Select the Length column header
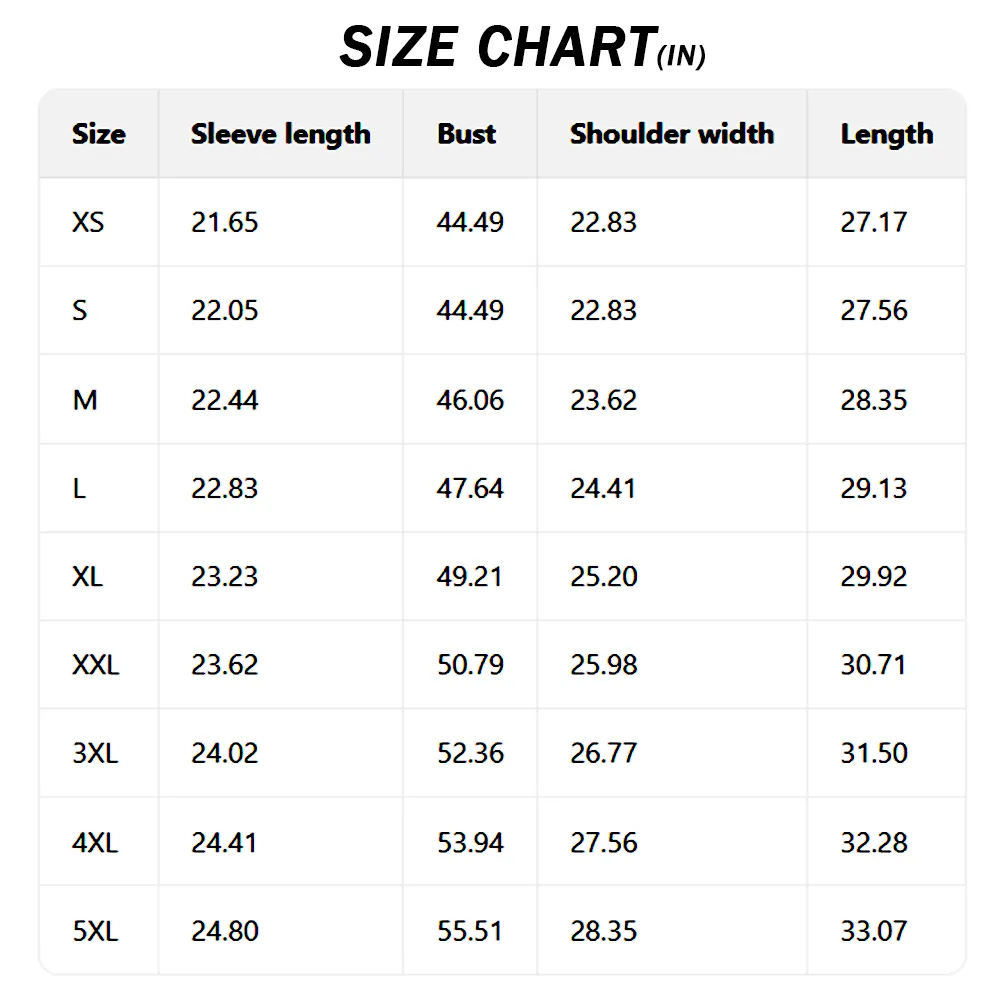The image size is (1000, 1000). [x=886, y=135]
